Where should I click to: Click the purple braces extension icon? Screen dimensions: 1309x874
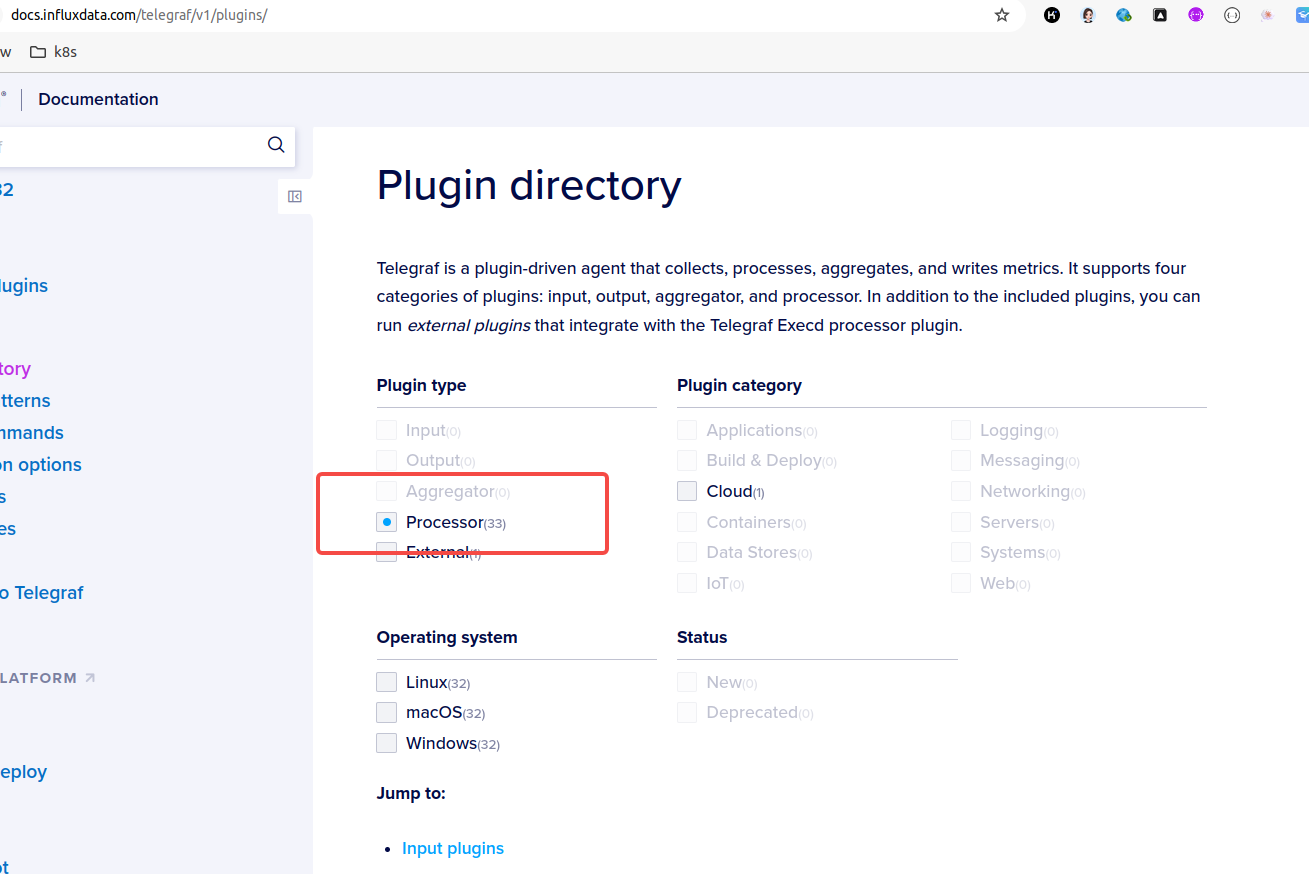(1196, 15)
